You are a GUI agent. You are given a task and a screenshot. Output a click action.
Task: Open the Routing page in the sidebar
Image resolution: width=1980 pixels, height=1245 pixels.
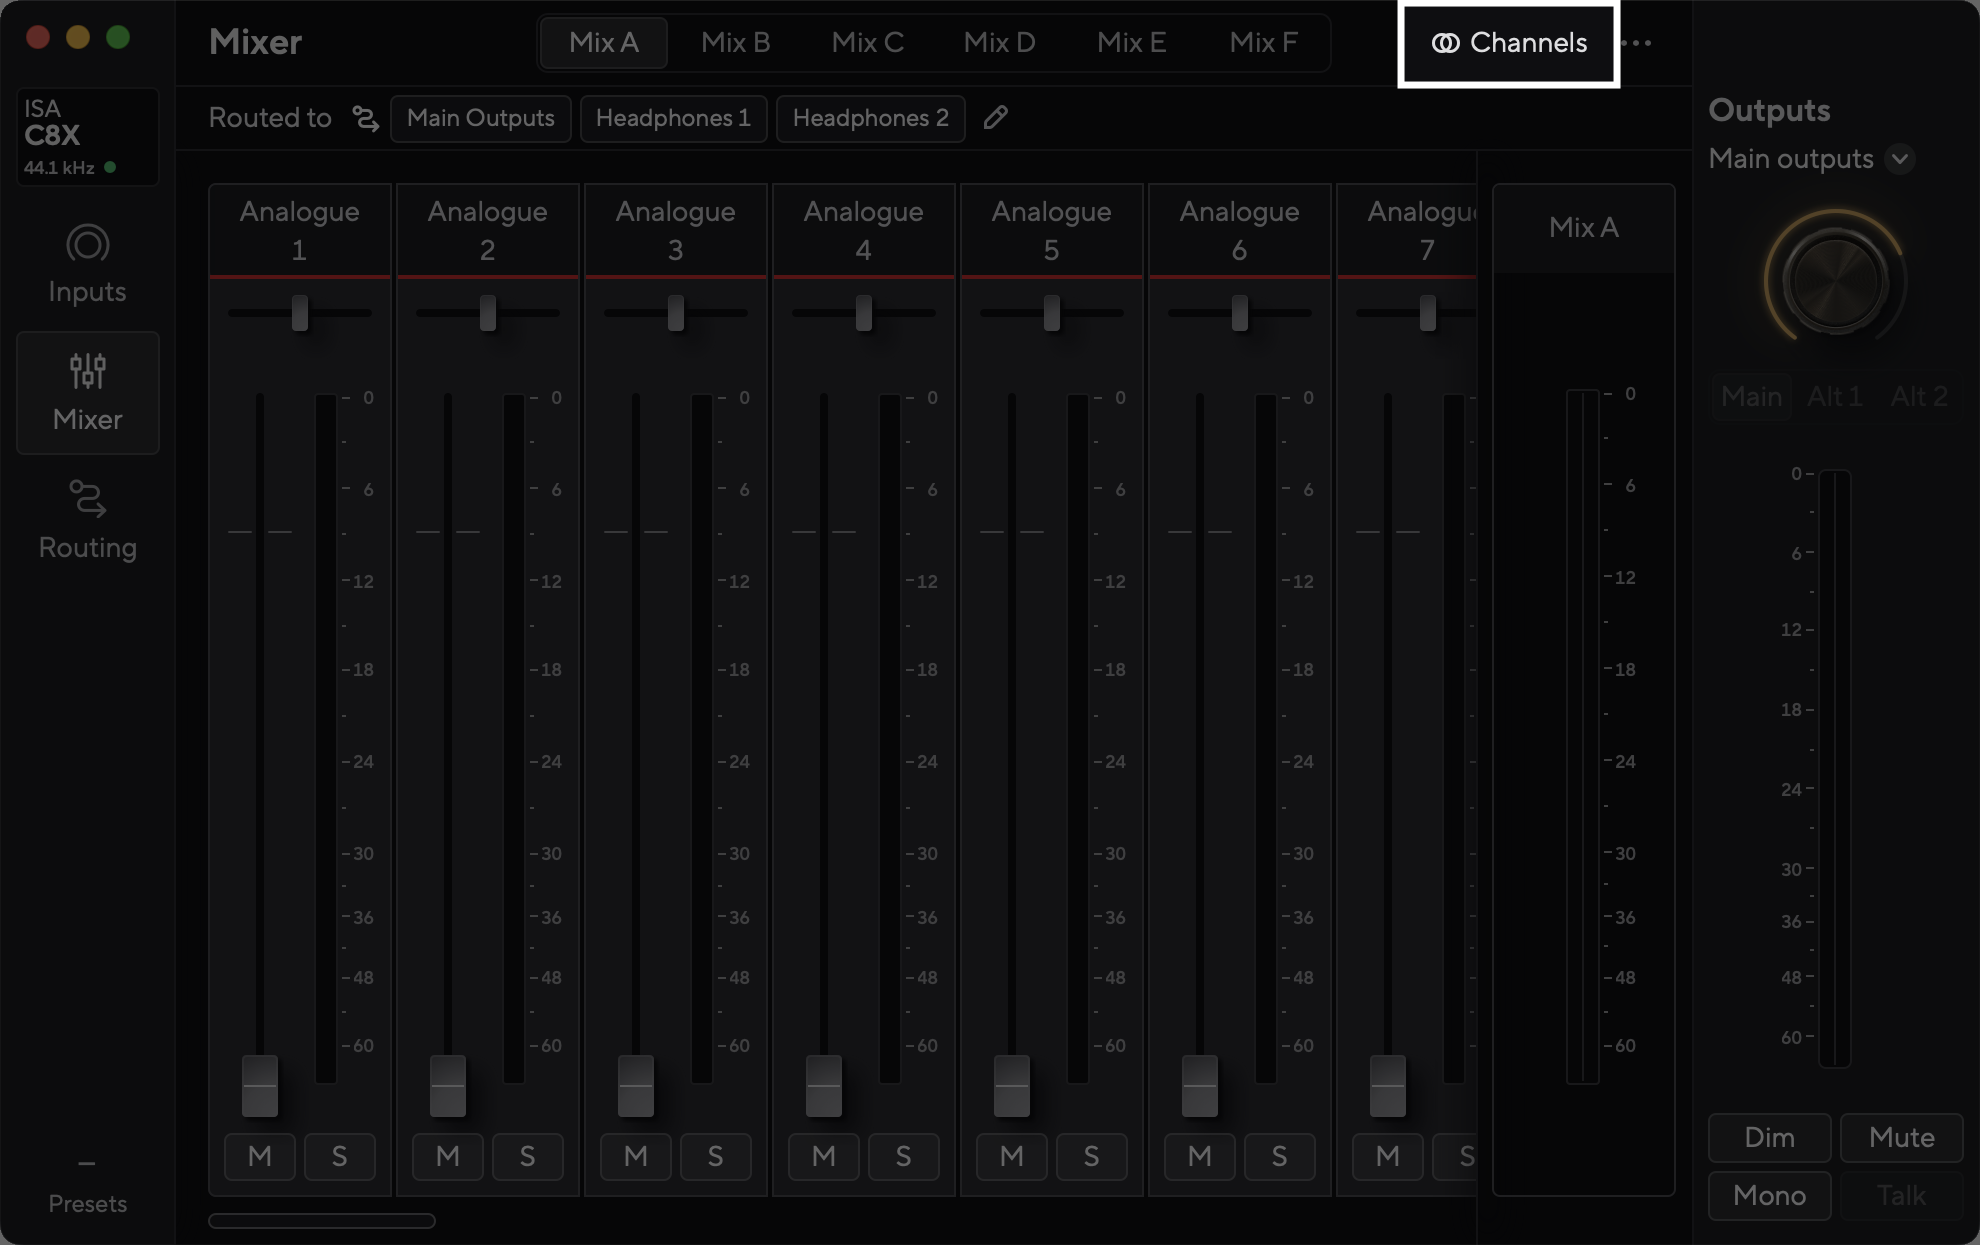click(87, 520)
